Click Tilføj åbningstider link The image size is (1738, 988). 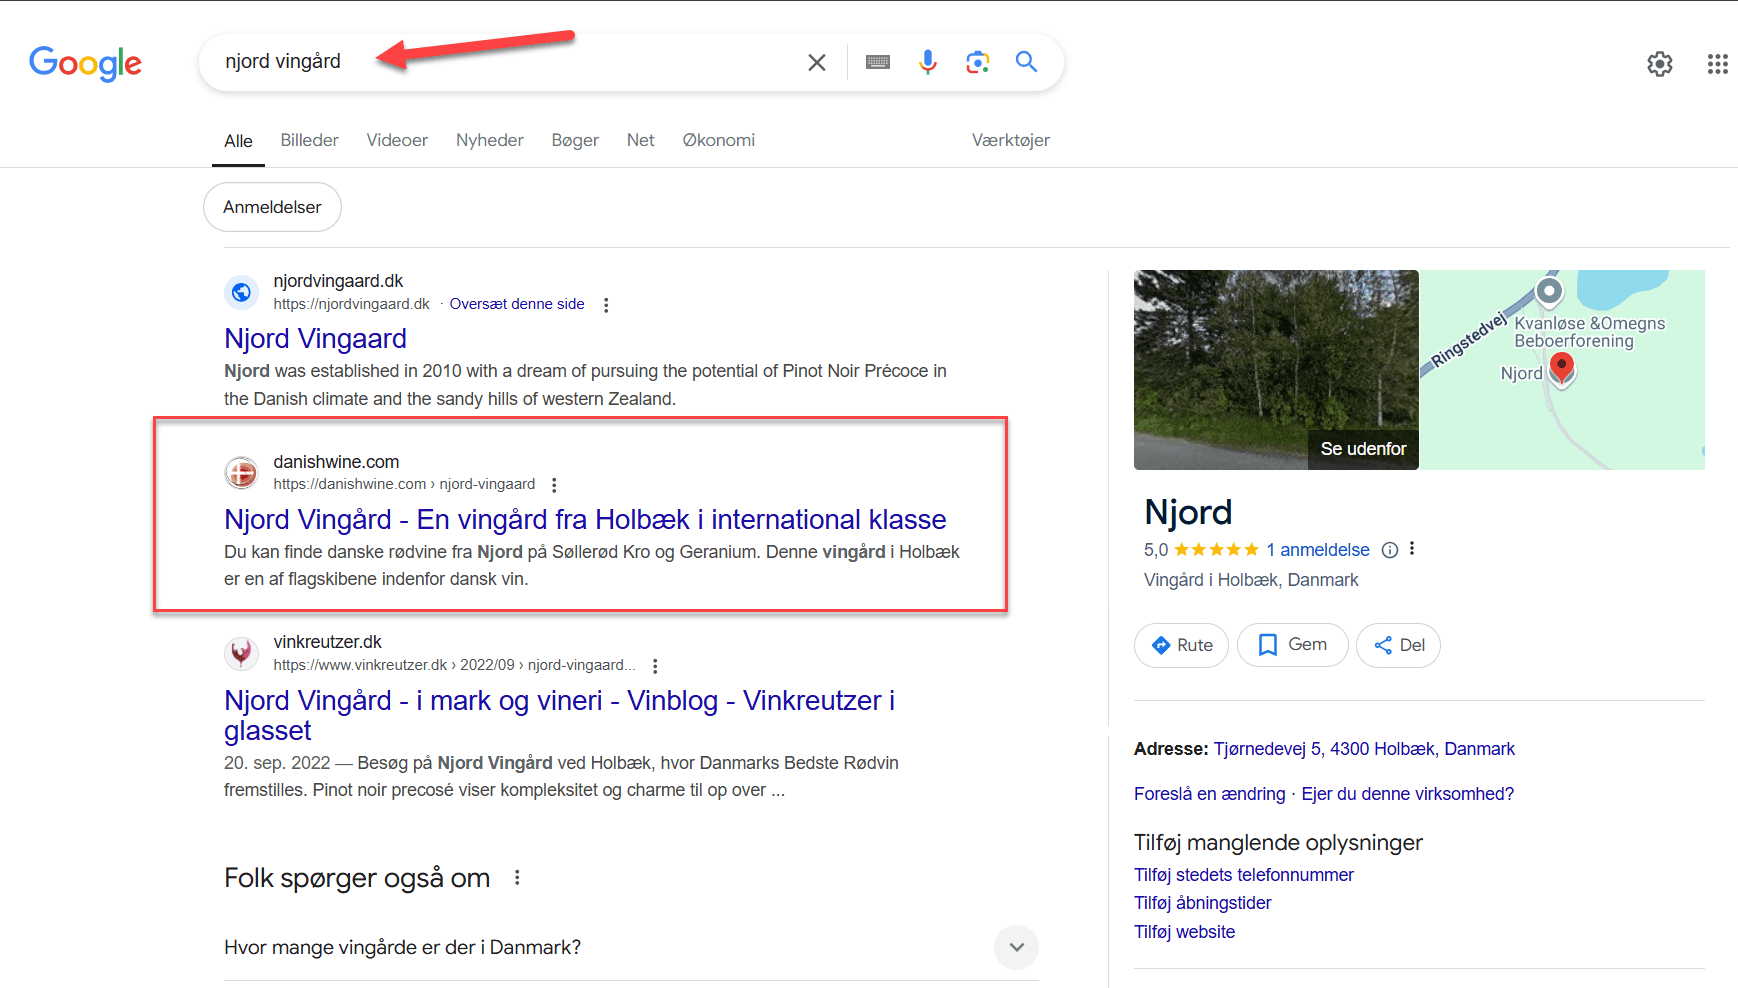[1202, 903]
